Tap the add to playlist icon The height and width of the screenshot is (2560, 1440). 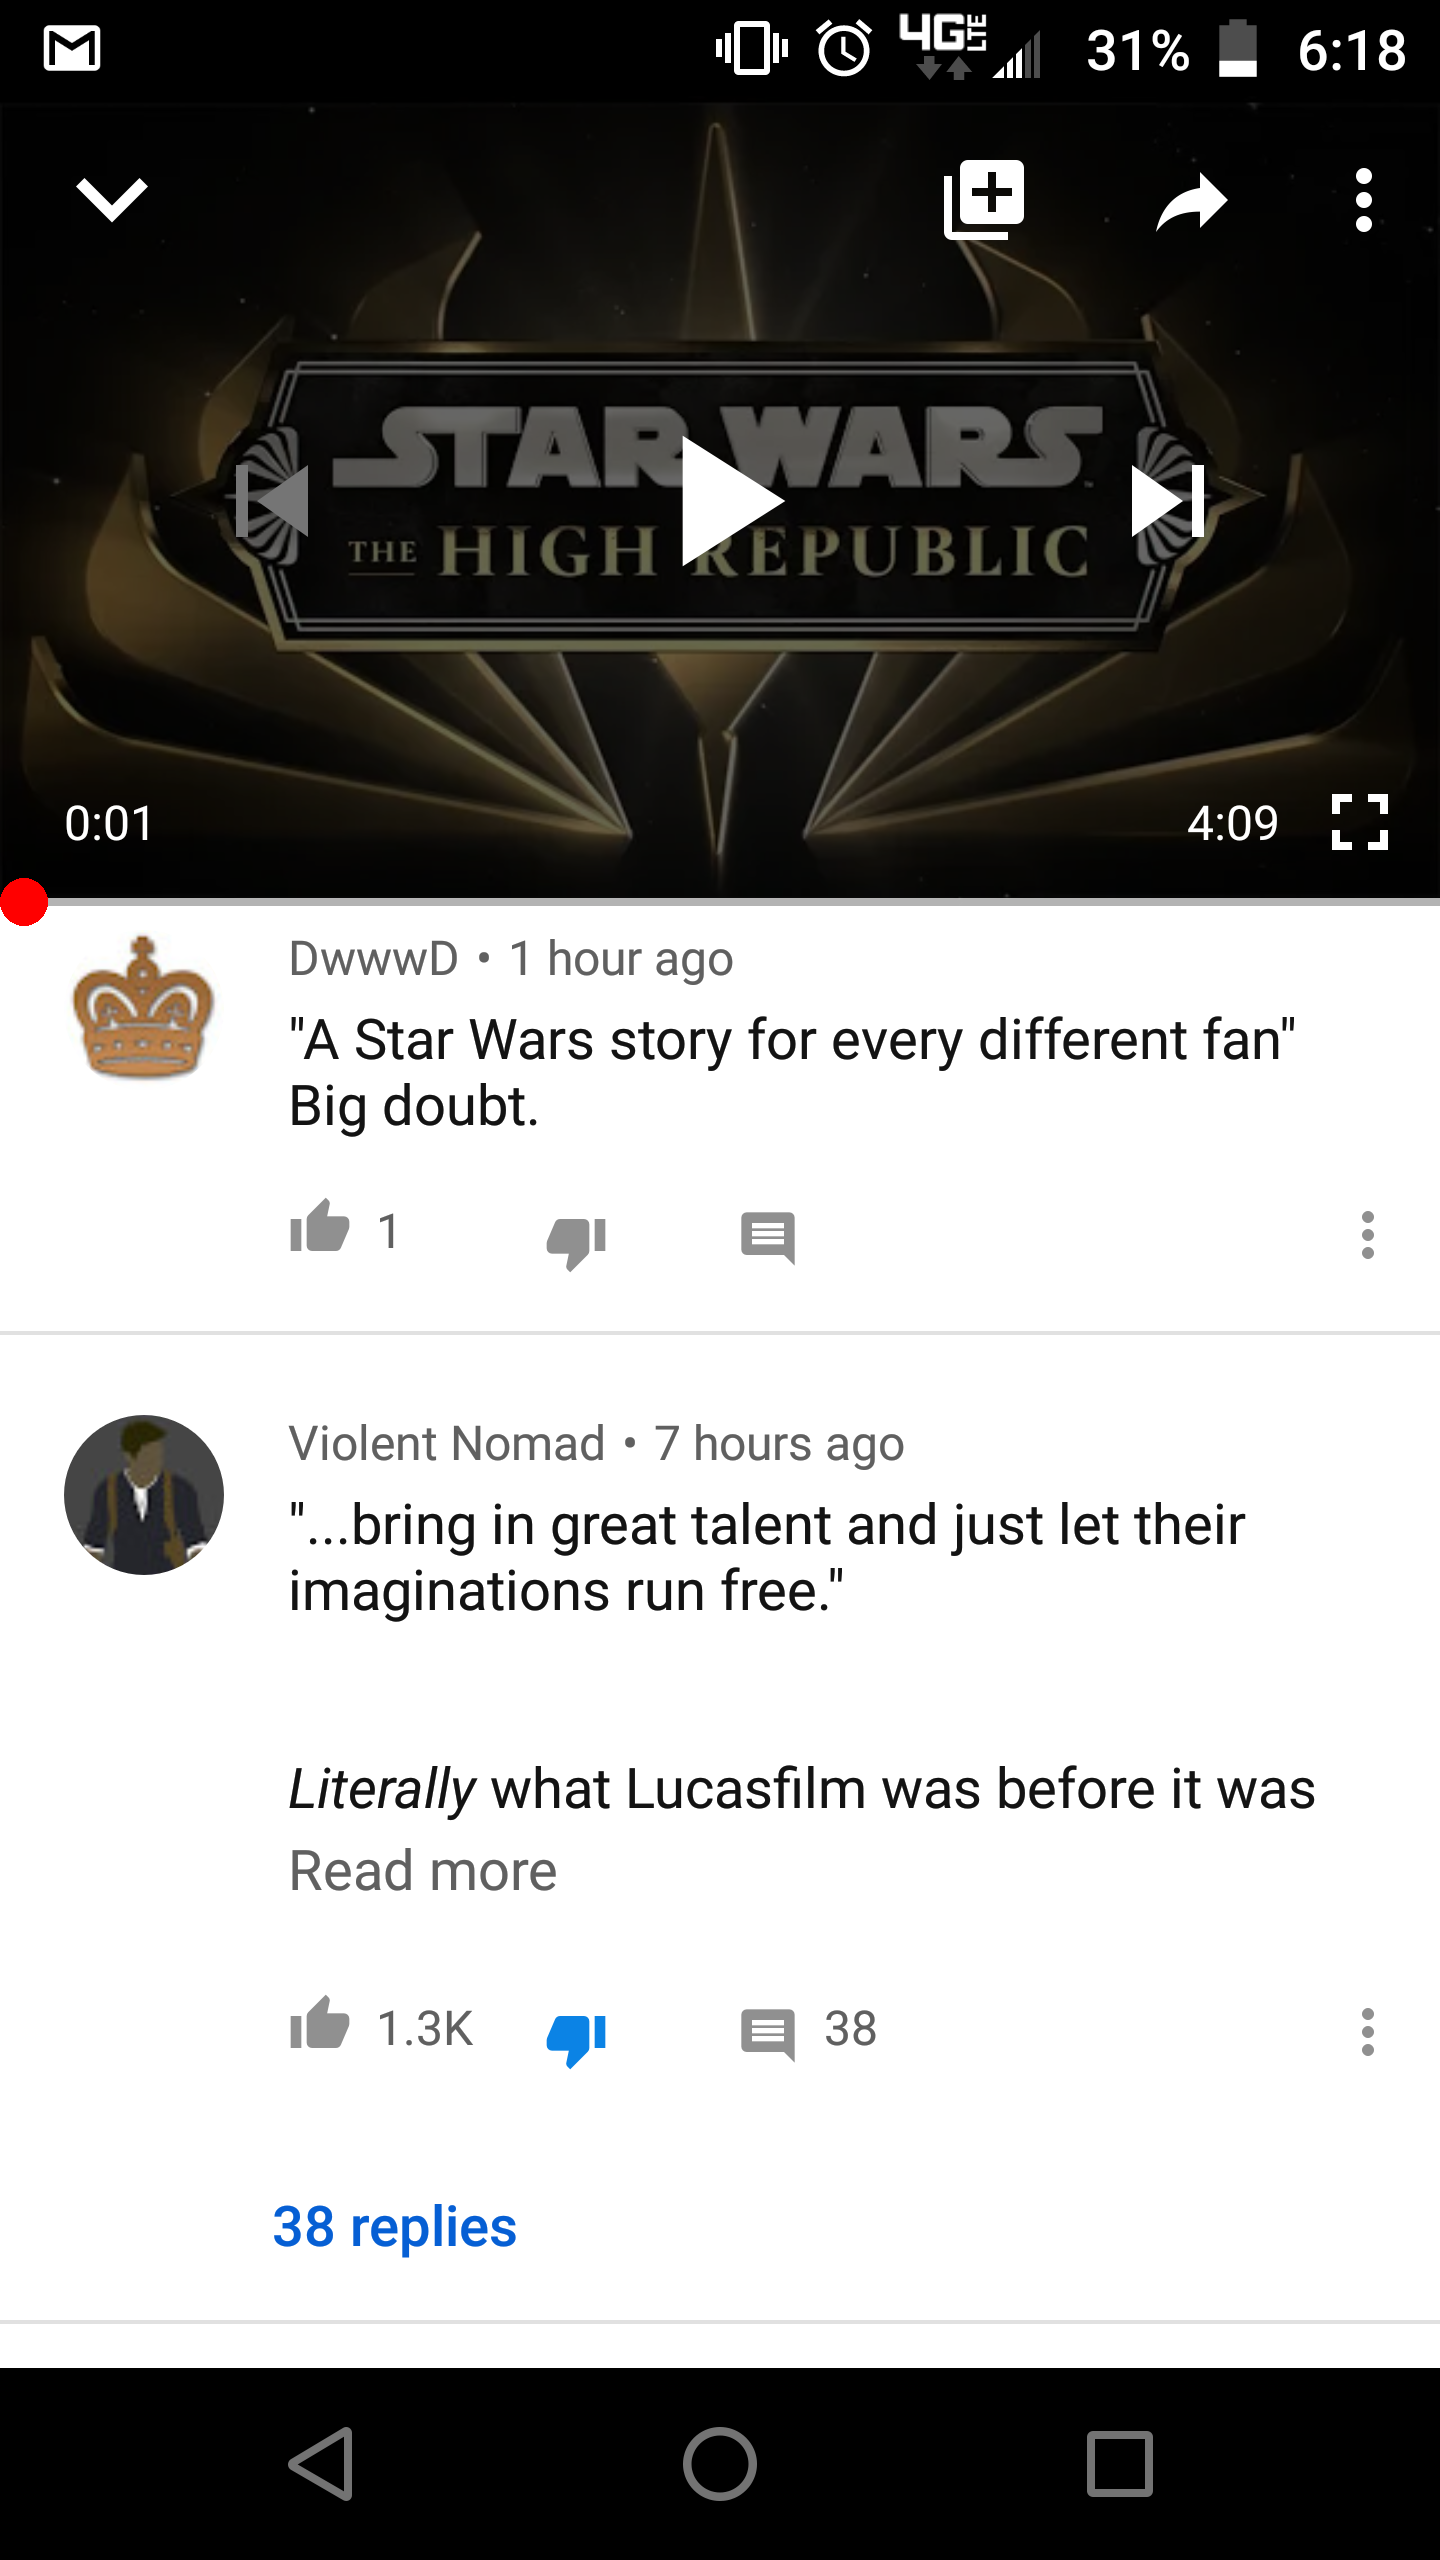pyautogui.click(x=985, y=199)
